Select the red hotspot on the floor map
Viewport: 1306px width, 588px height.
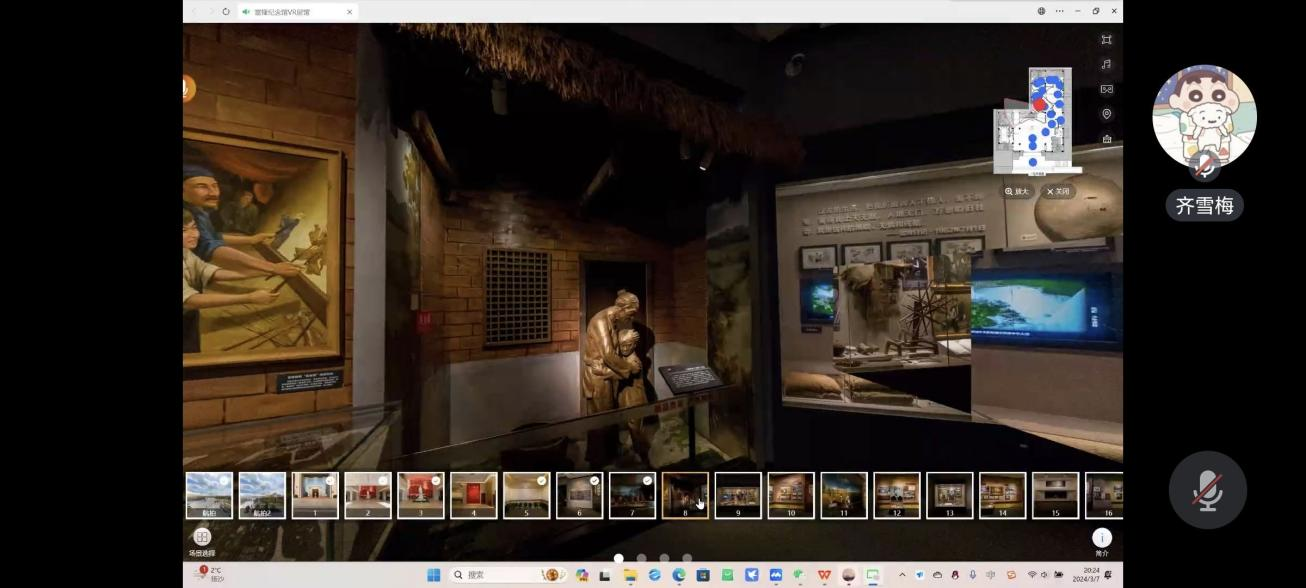tap(1039, 104)
